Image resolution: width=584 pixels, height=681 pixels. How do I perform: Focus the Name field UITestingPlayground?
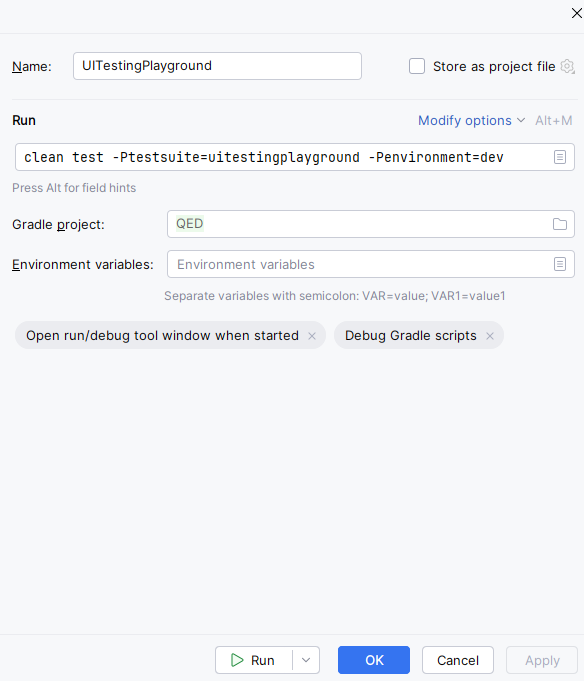pyautogui.click(x=217, y=66)
